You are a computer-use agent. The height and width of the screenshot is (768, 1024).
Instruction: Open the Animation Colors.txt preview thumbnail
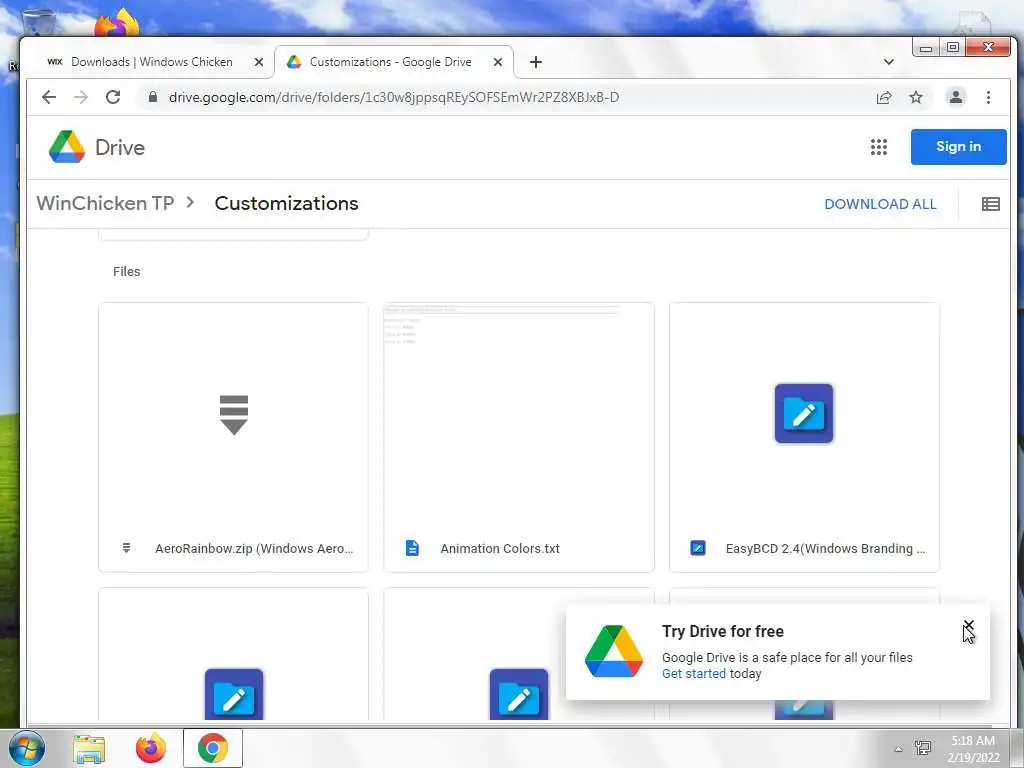[519, 414]
